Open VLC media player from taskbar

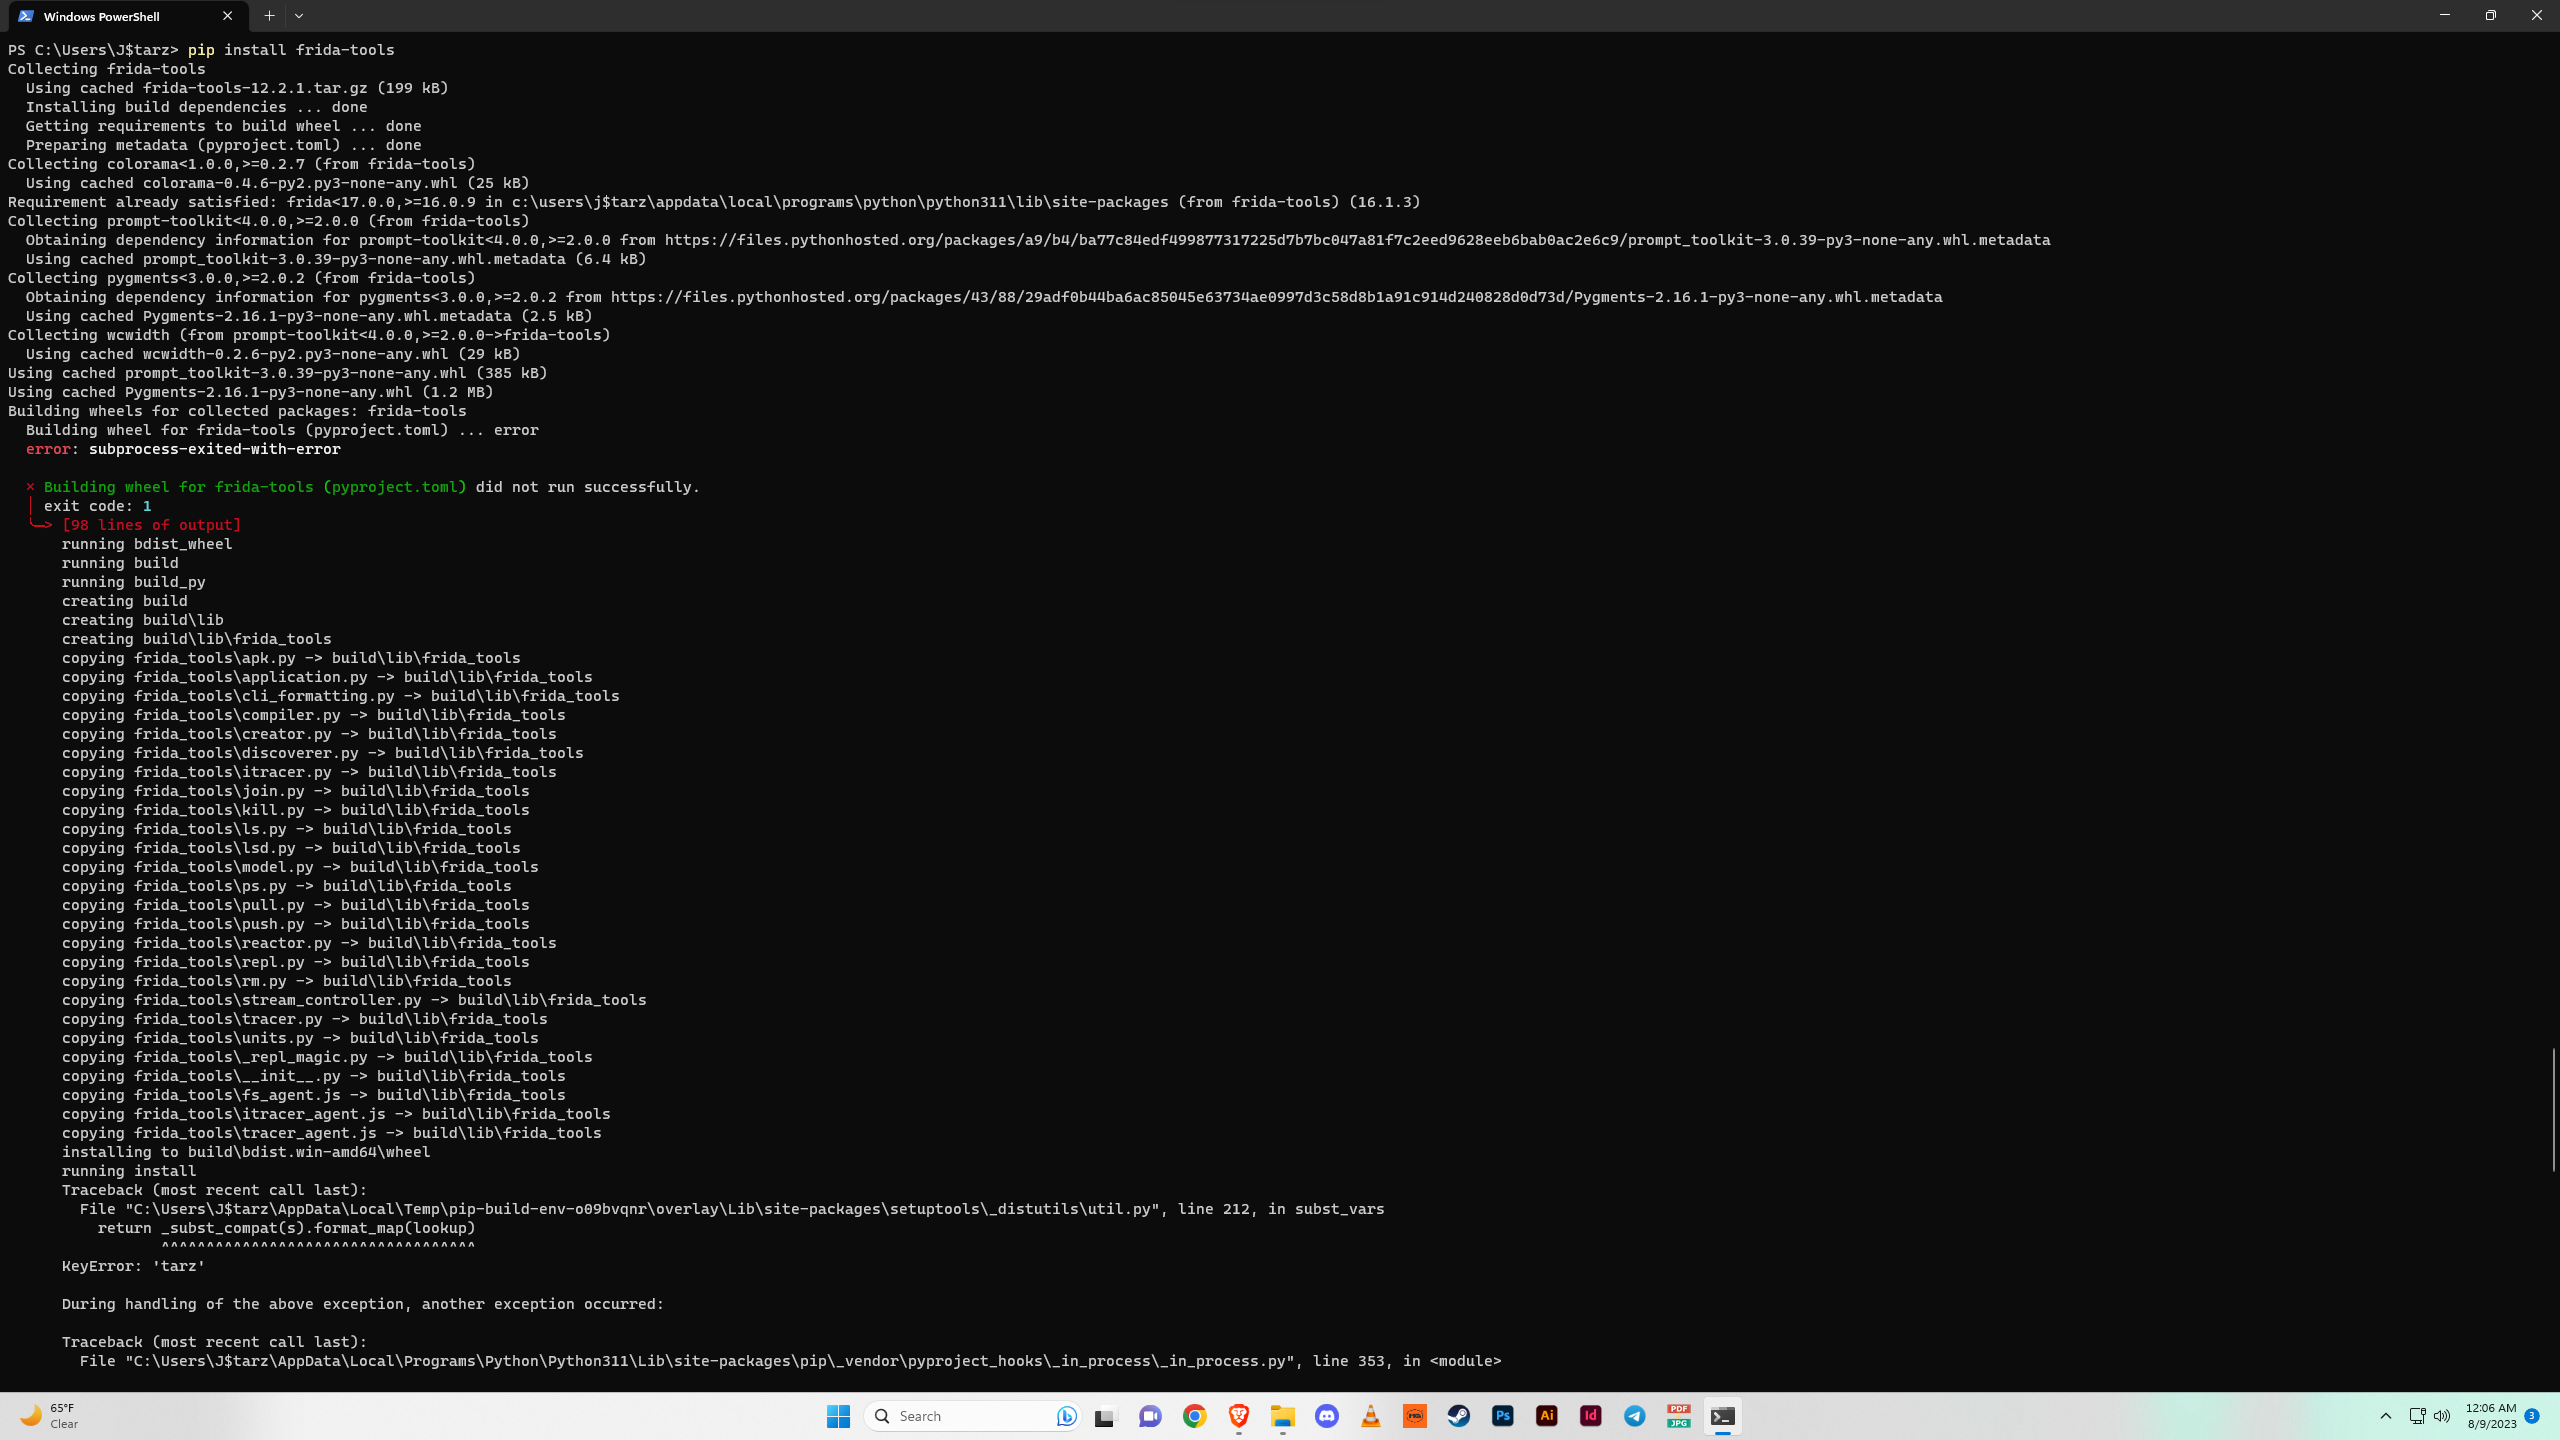click(1371, 1416)
